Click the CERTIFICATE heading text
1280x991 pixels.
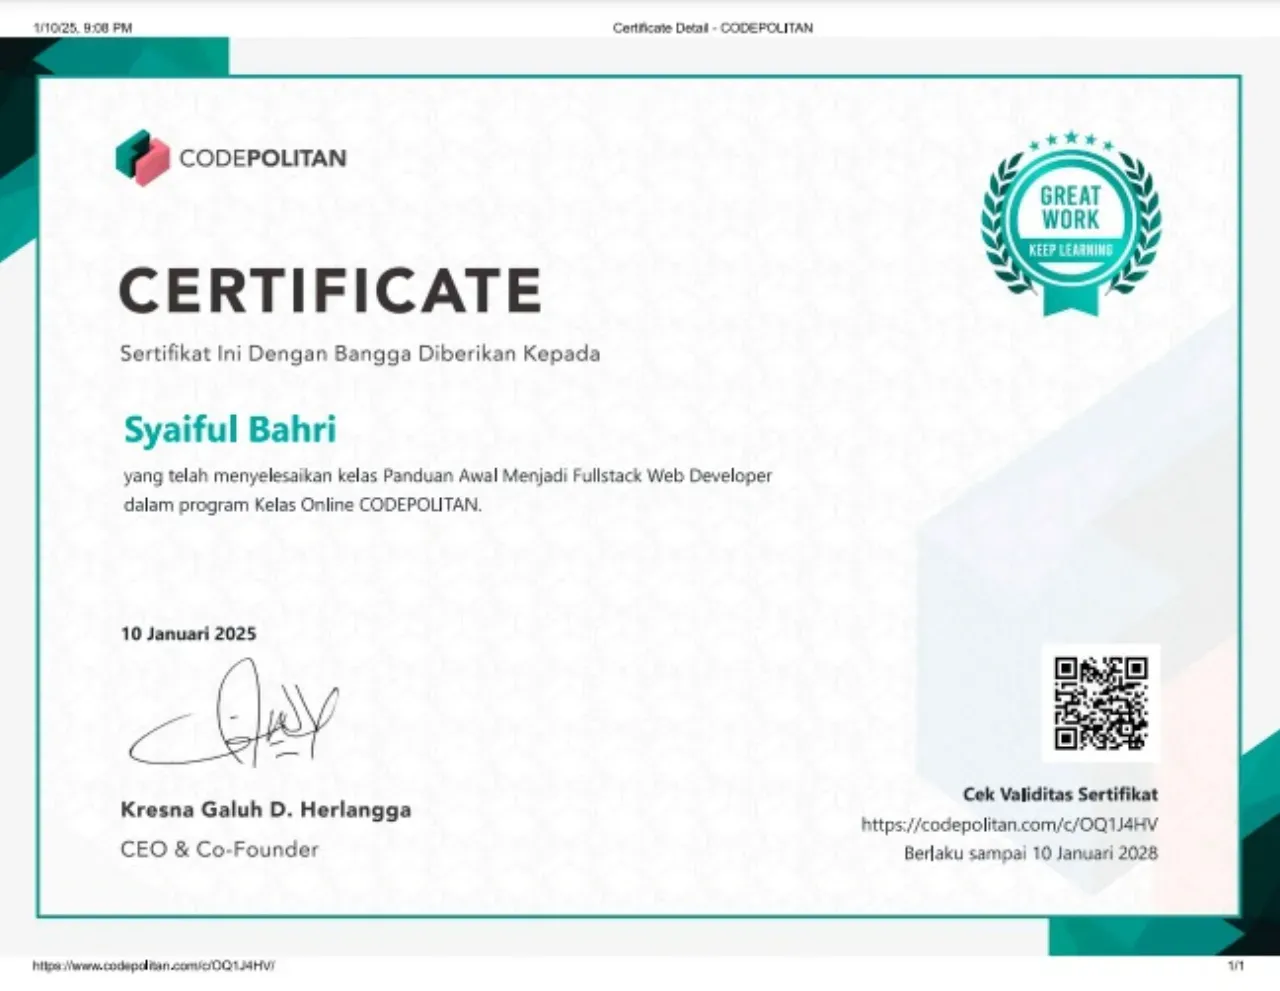pyautogui.click(x=330, y=291)
